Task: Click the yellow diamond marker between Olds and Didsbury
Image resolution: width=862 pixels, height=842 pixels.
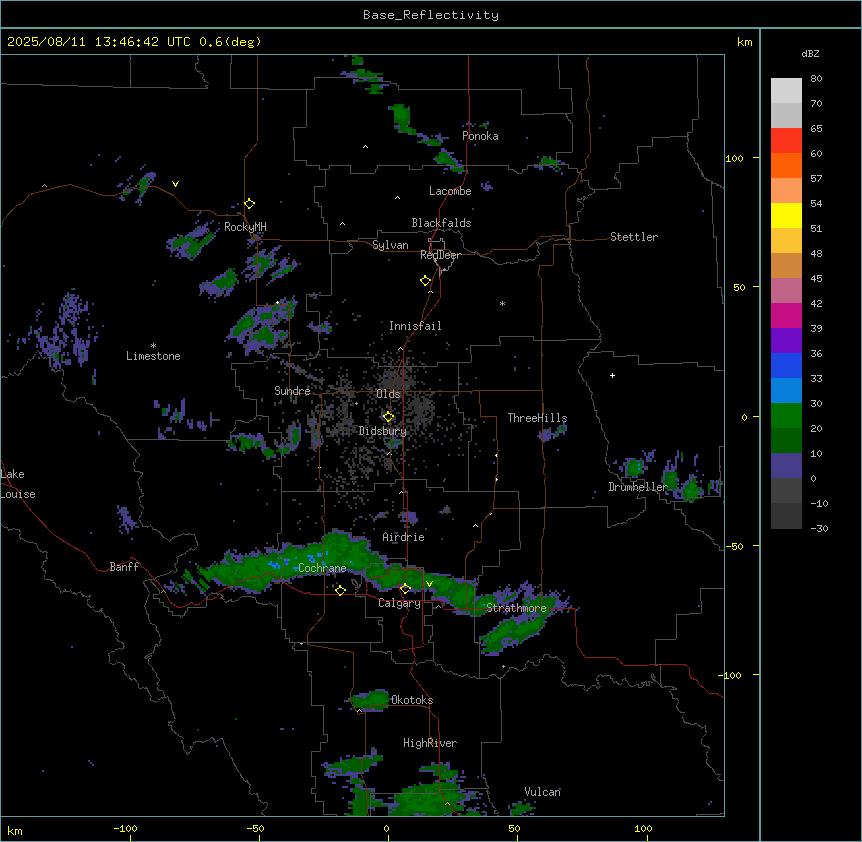Action: pyautogui.click(x=388, y=417)
